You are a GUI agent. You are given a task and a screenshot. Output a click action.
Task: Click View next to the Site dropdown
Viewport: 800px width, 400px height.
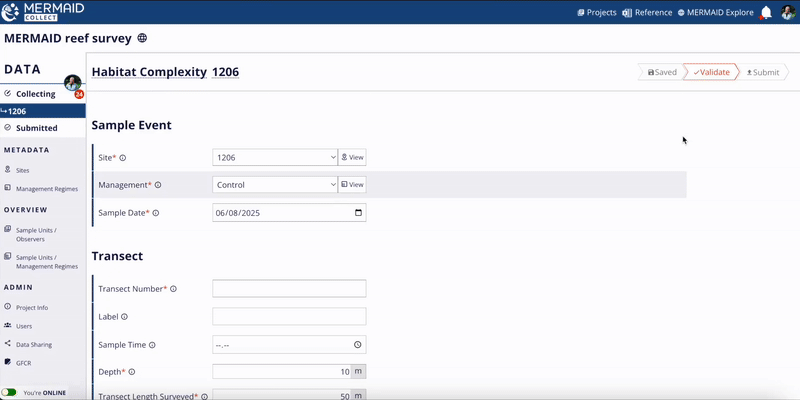click(352, 158)
